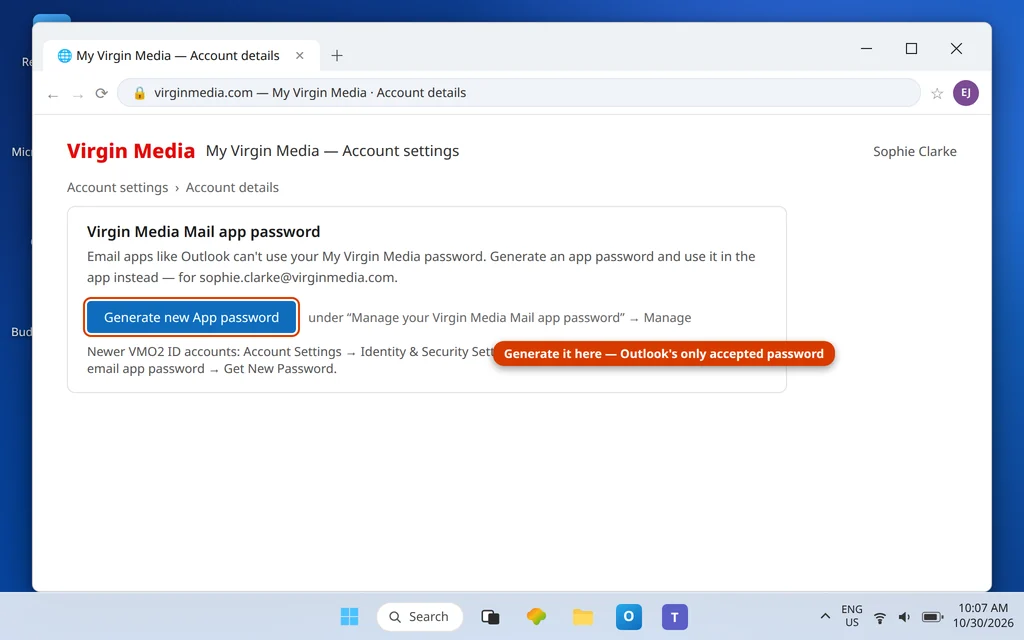Maximize the browser window
This screenshot has width=1024, height=640.
(x=911, y=48)
